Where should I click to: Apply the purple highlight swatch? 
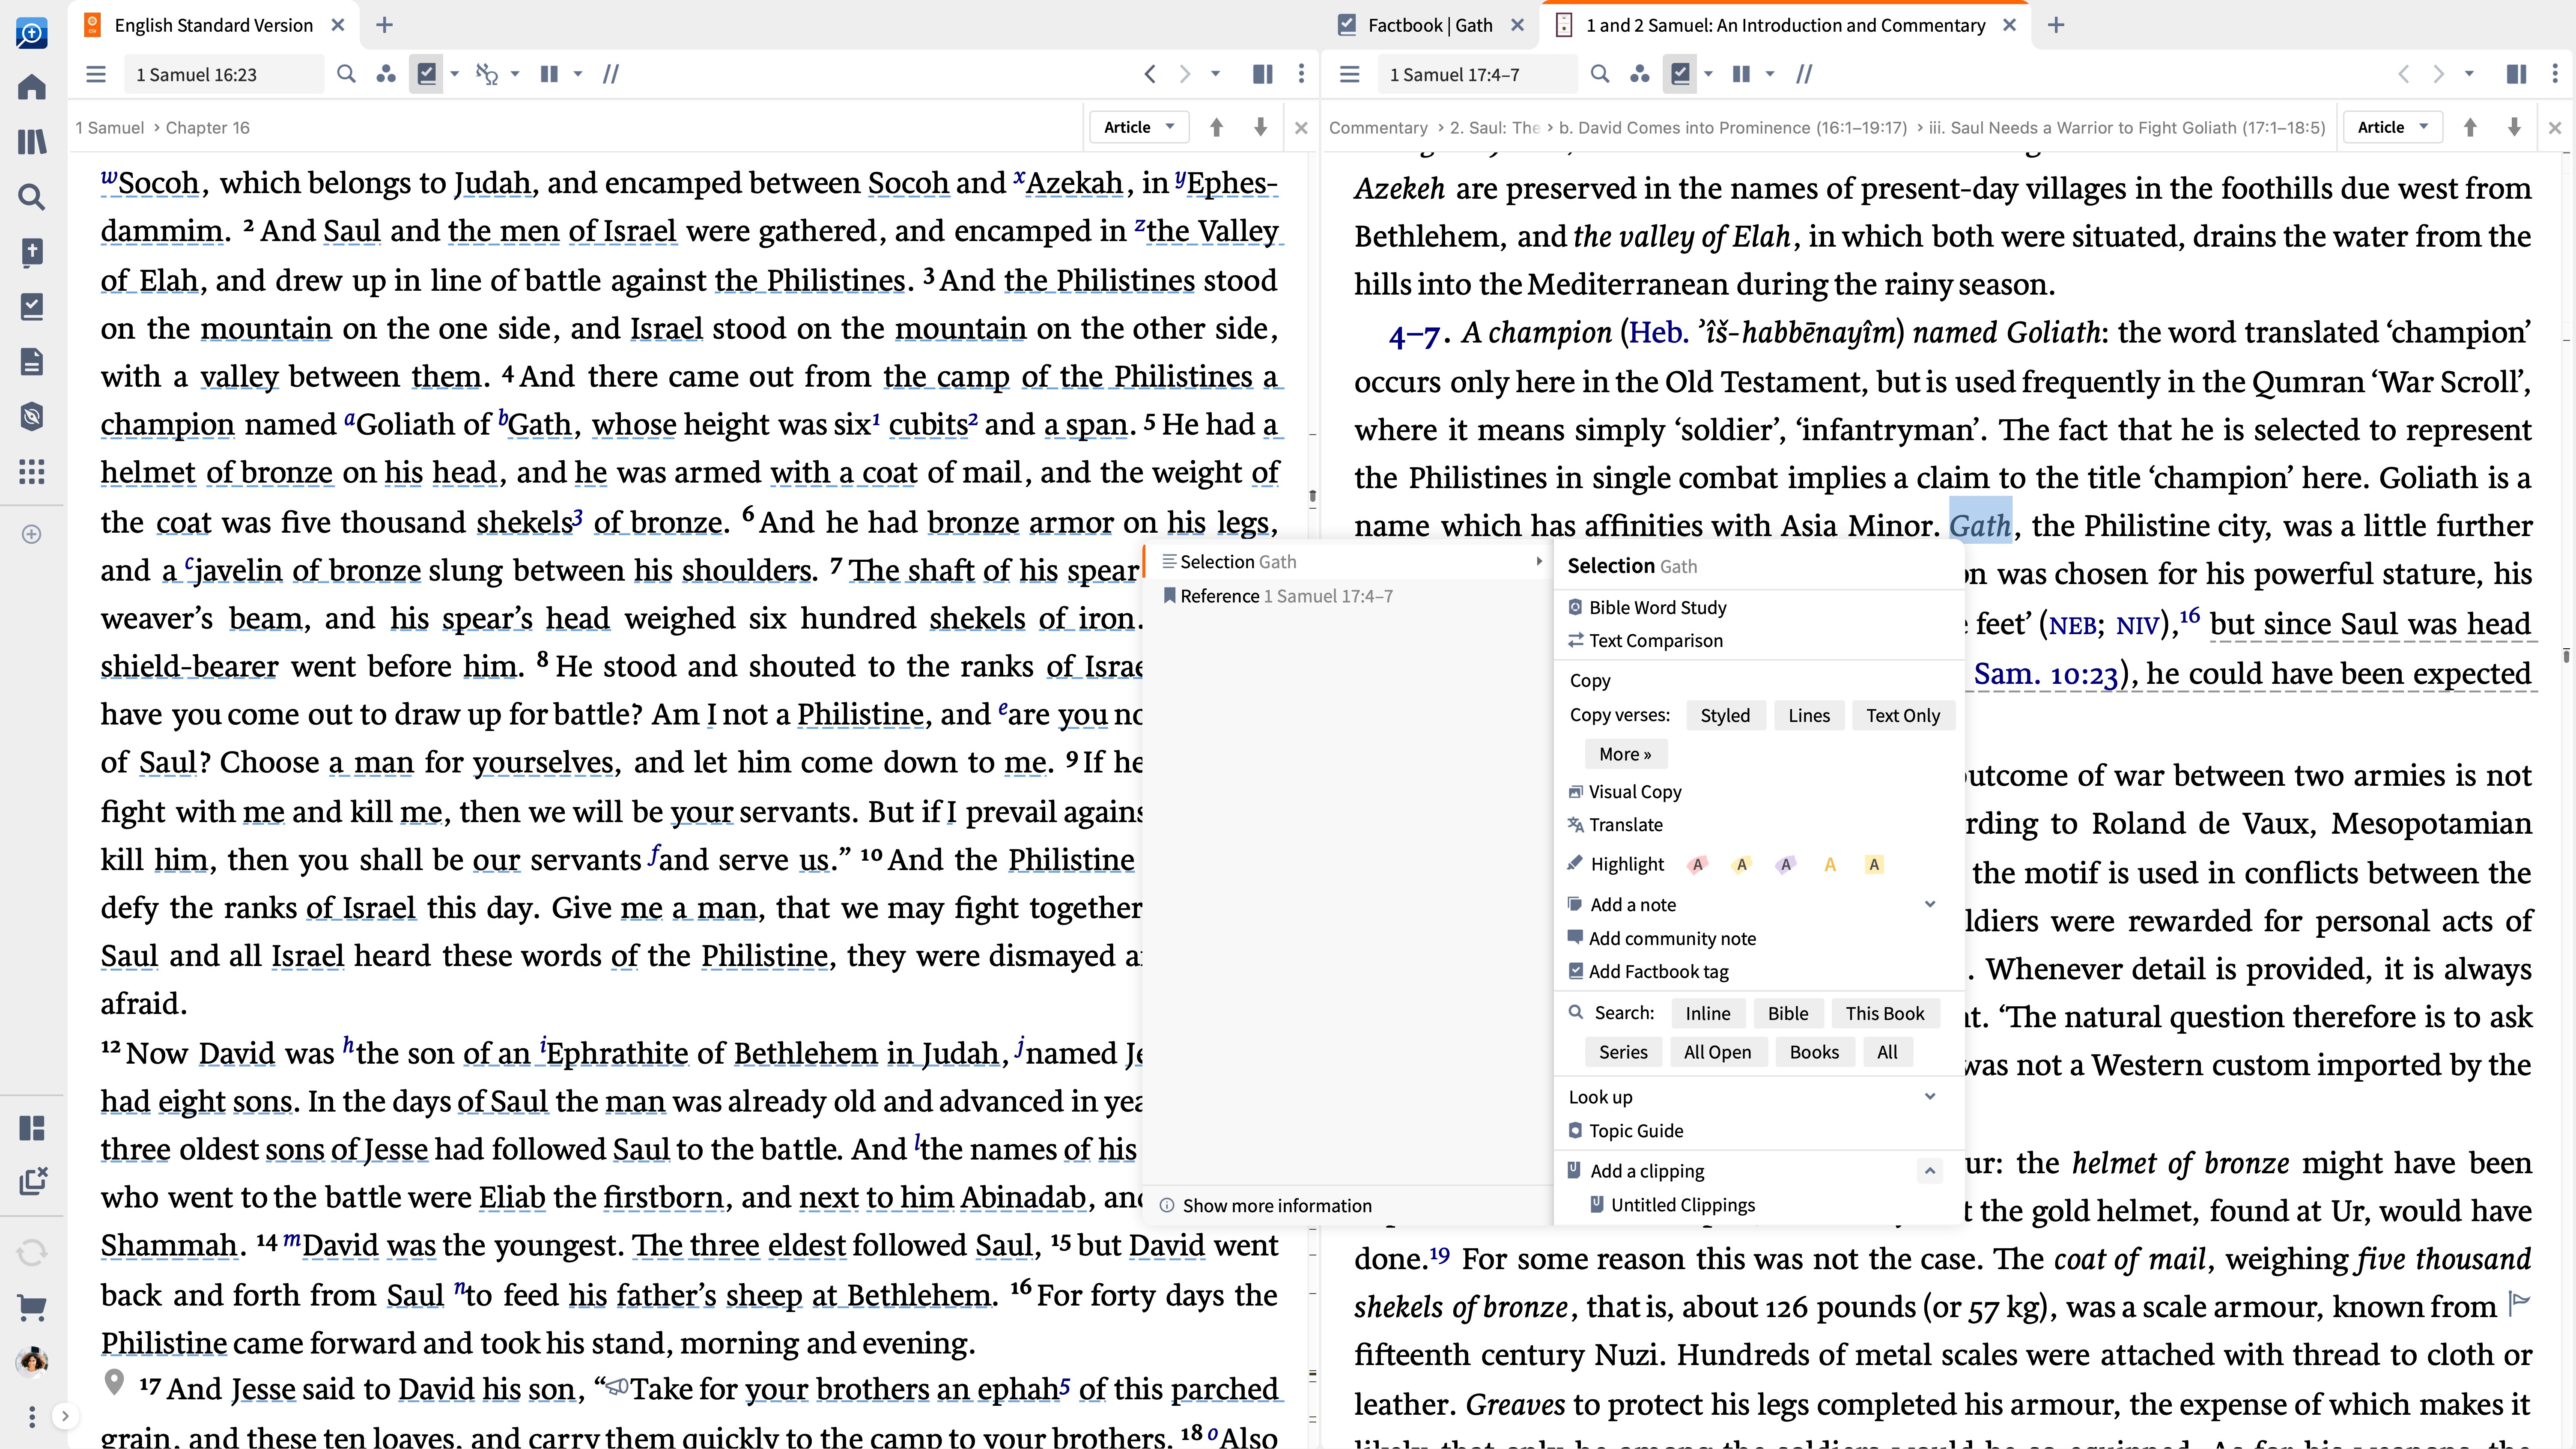point(1785,864)
